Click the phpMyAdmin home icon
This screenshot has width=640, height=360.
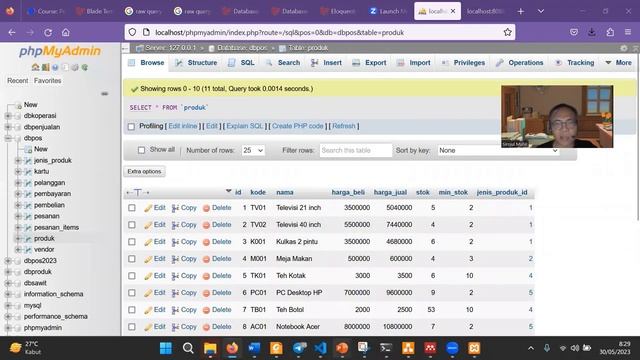point(36,67)
